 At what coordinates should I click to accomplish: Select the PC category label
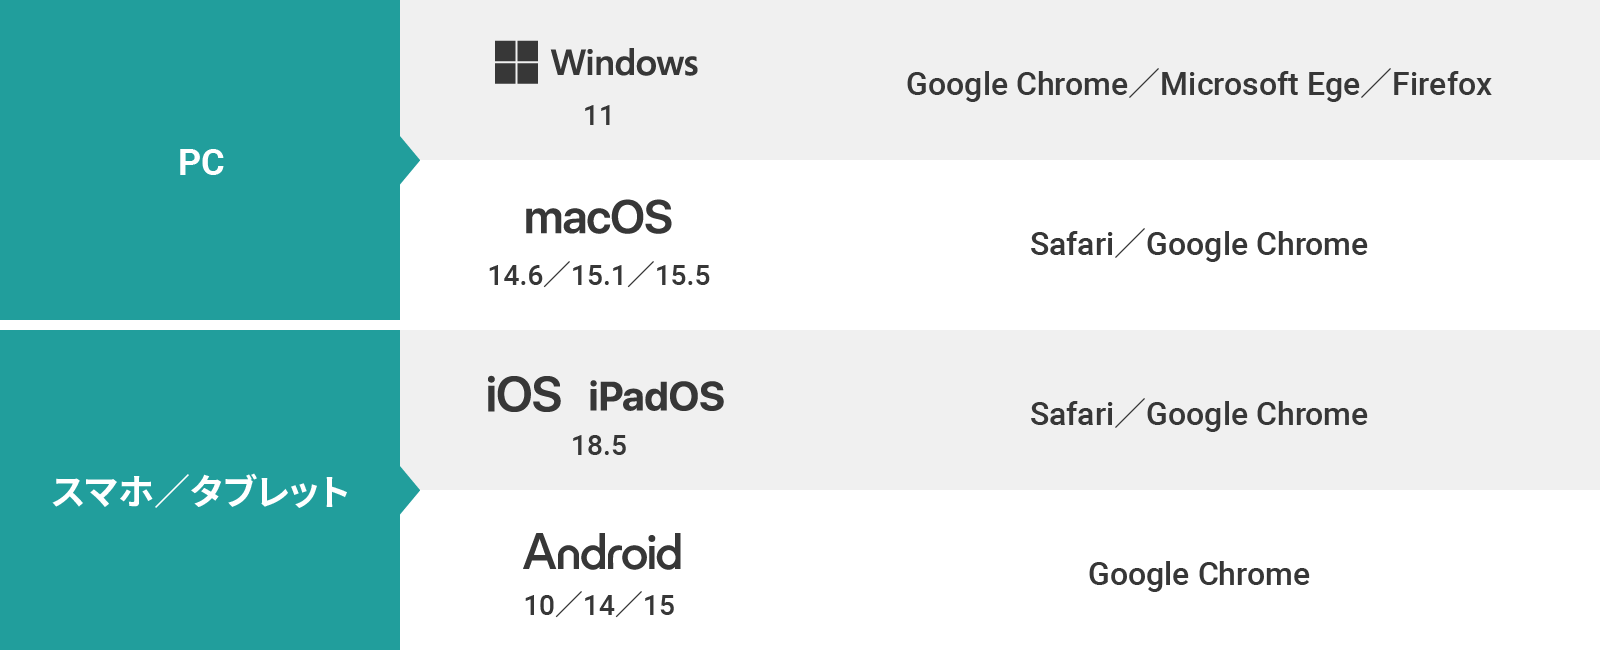coord(201,162)
